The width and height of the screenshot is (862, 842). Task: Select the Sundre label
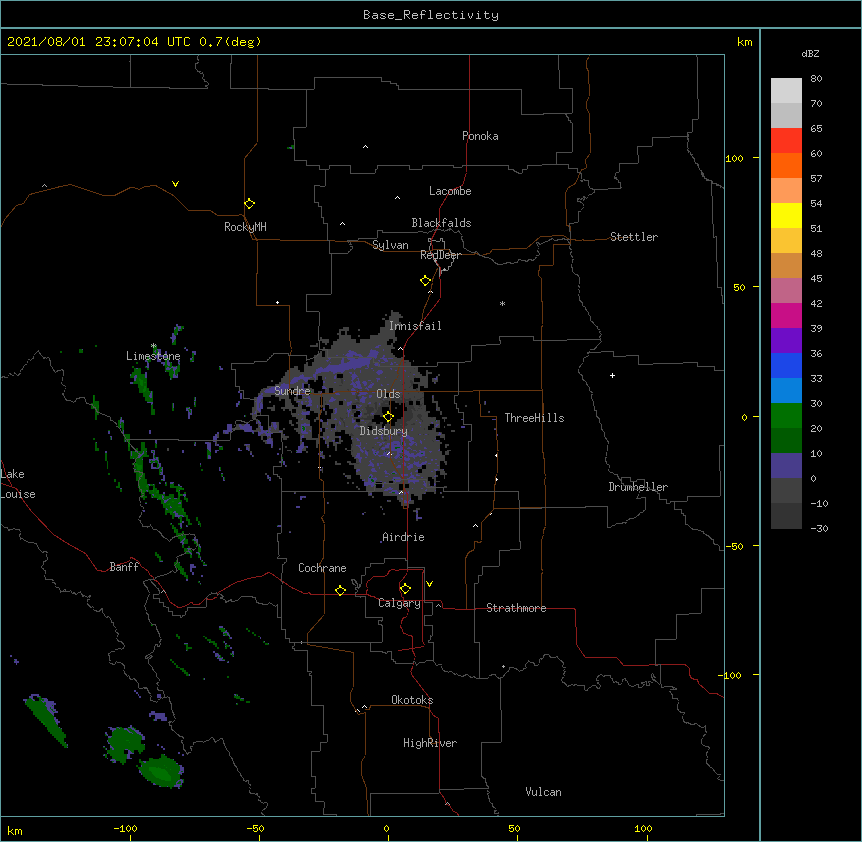click(x=292, y=391)
